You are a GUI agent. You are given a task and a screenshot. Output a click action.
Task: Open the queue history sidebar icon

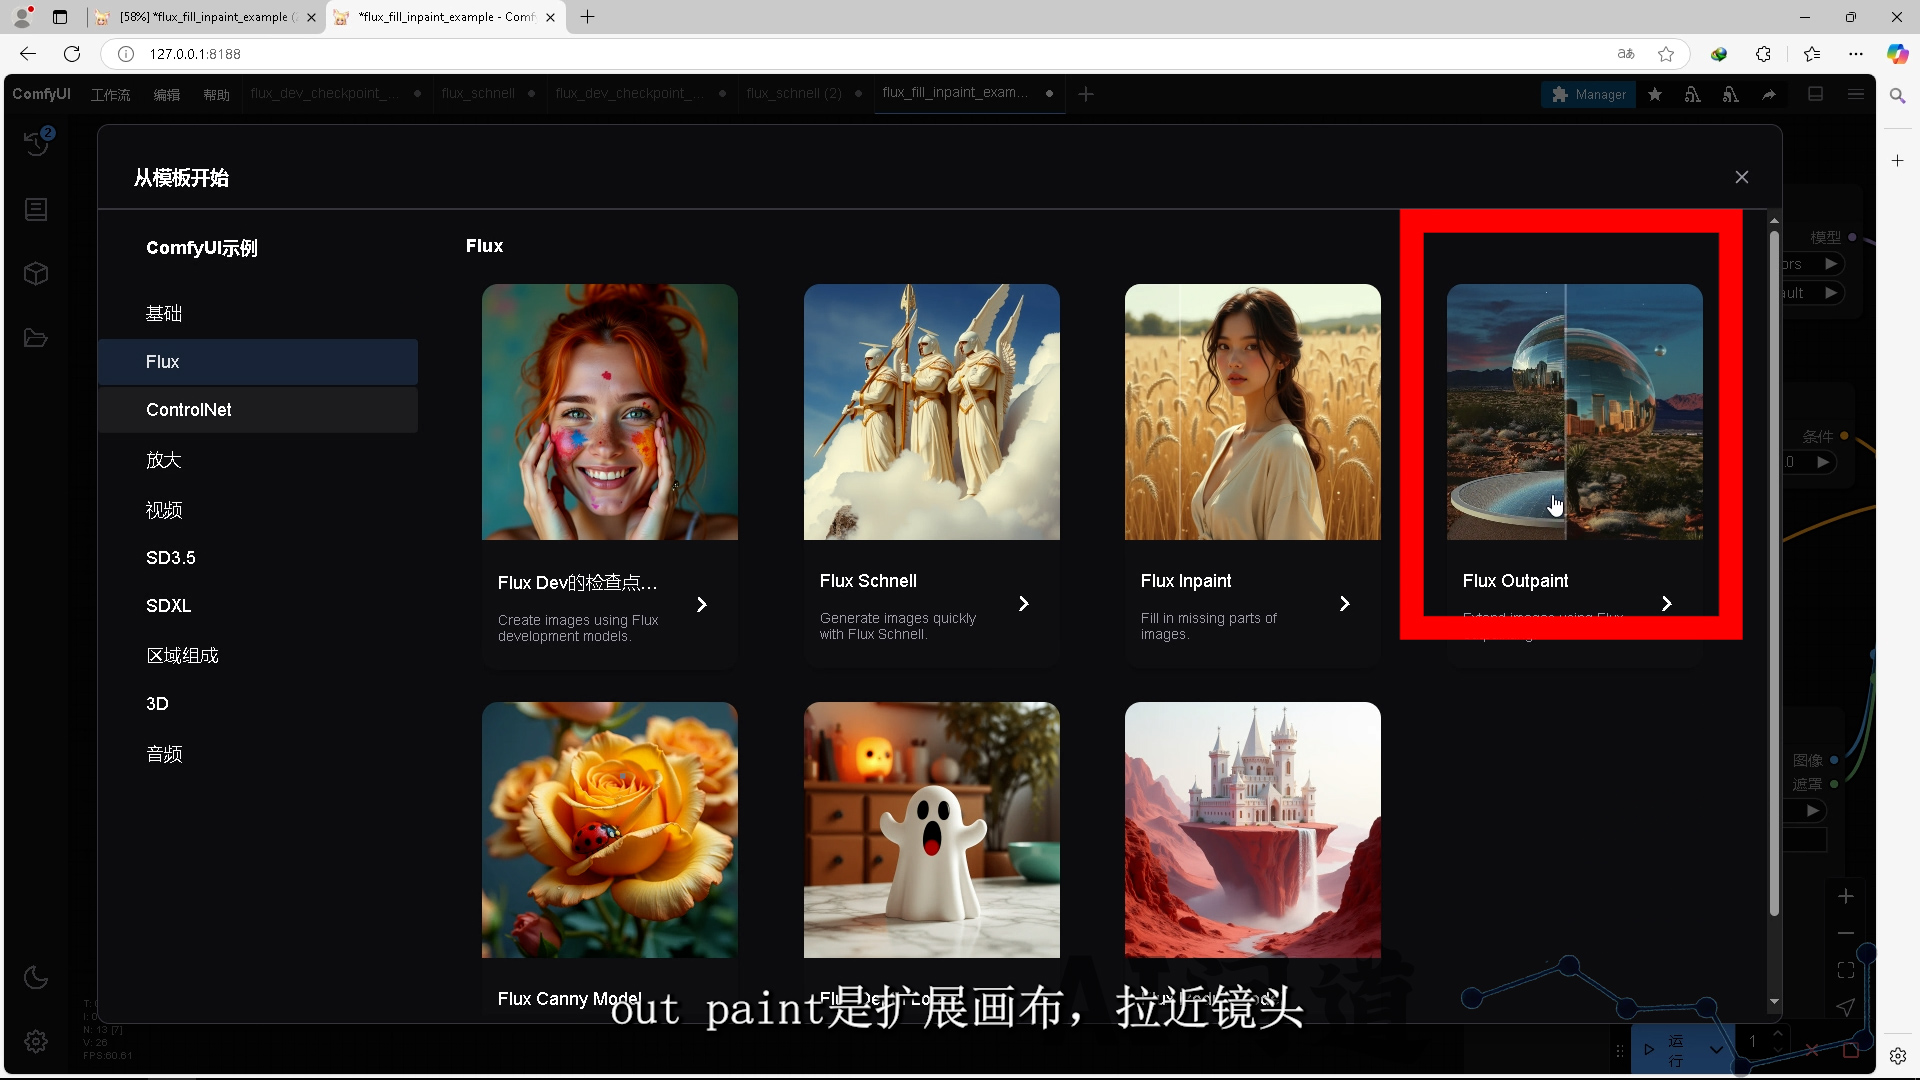37,143
